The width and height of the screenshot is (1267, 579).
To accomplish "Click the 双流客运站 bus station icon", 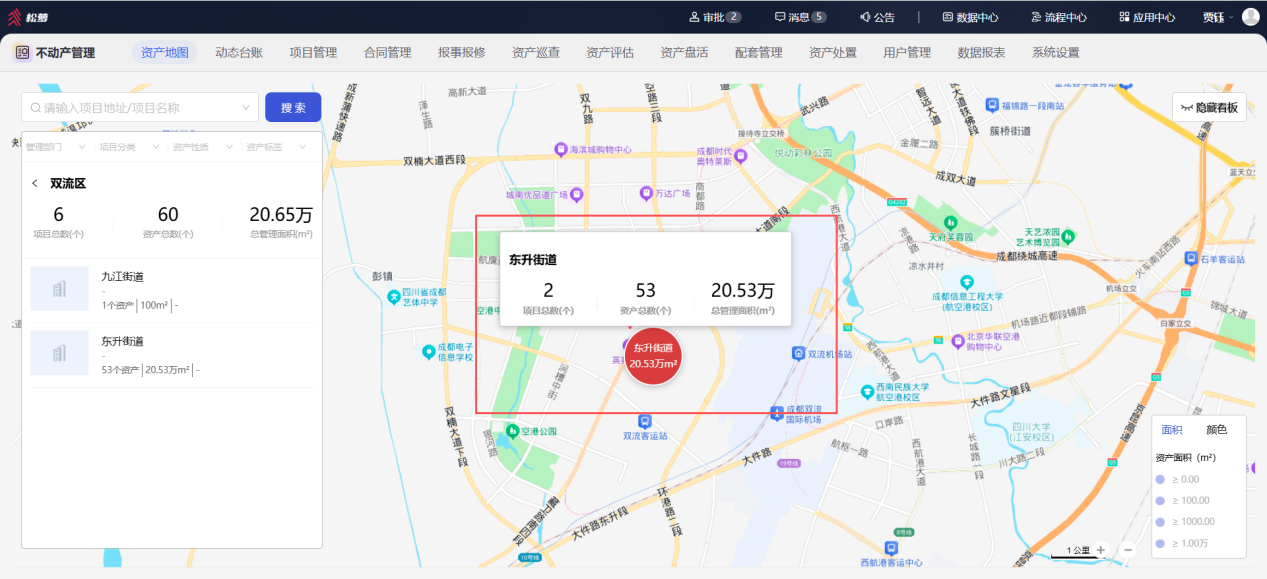I will (x=645, y=421).
